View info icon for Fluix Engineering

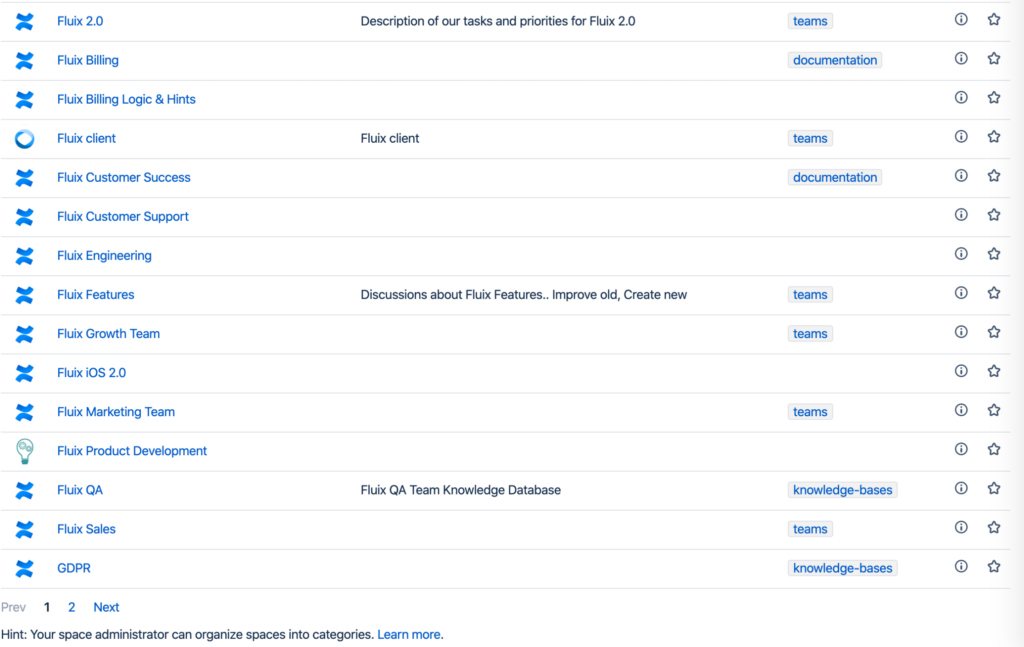tap(961, 254)
